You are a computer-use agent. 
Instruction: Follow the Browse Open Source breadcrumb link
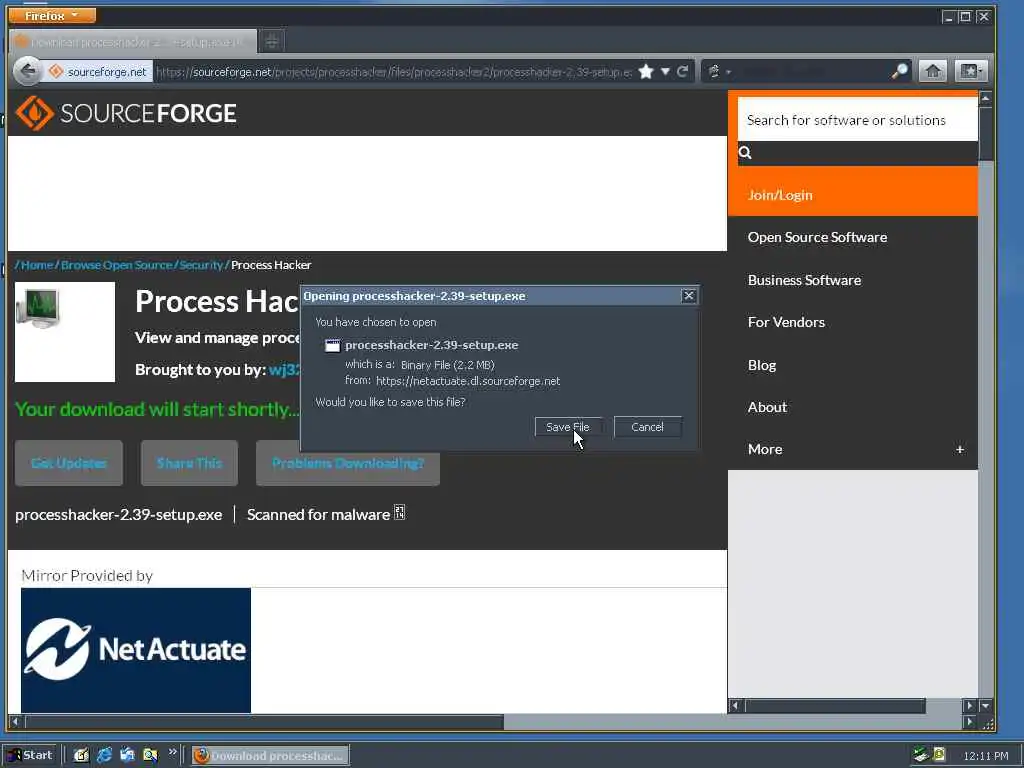pos(116,265)
